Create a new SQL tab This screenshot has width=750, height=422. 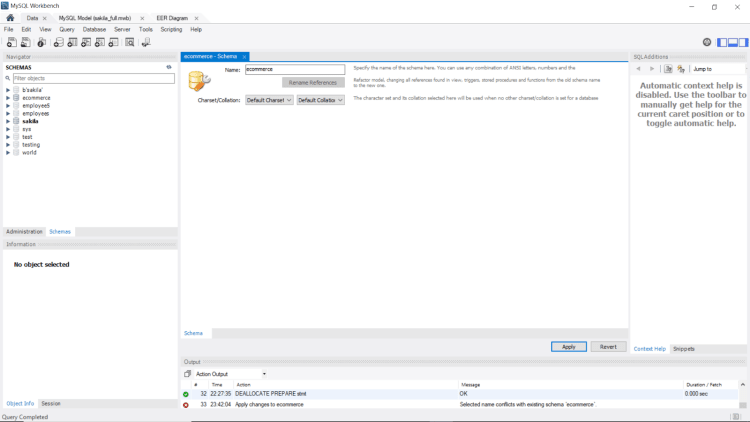click(11, 43)
